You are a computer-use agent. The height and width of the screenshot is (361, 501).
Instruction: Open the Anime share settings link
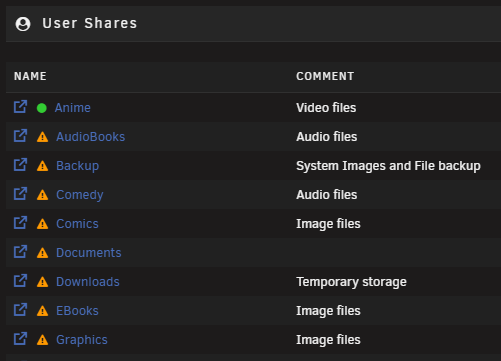(x=73, y=108)
